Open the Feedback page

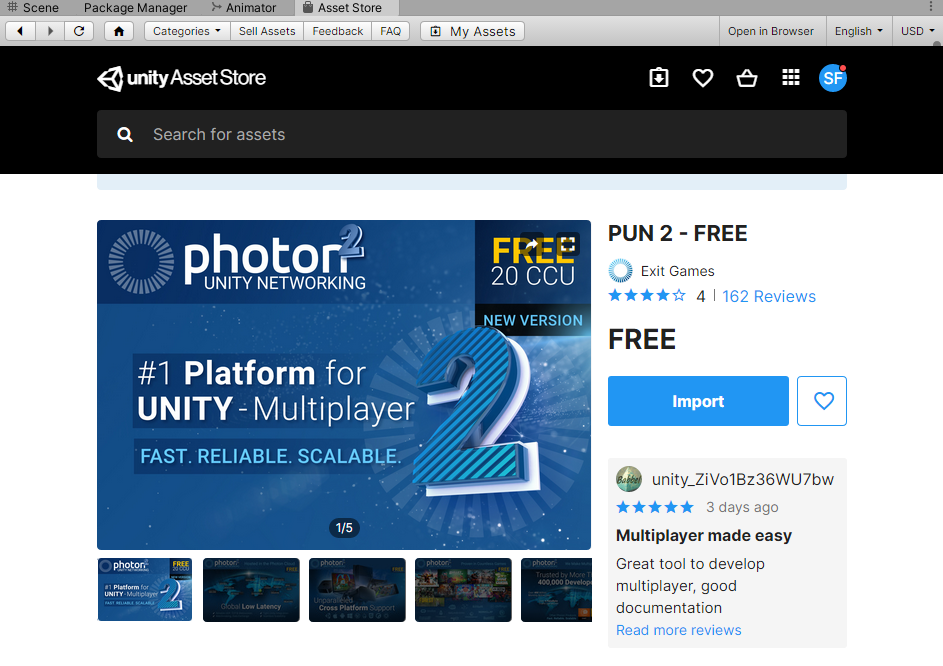(x=337, y=31)
